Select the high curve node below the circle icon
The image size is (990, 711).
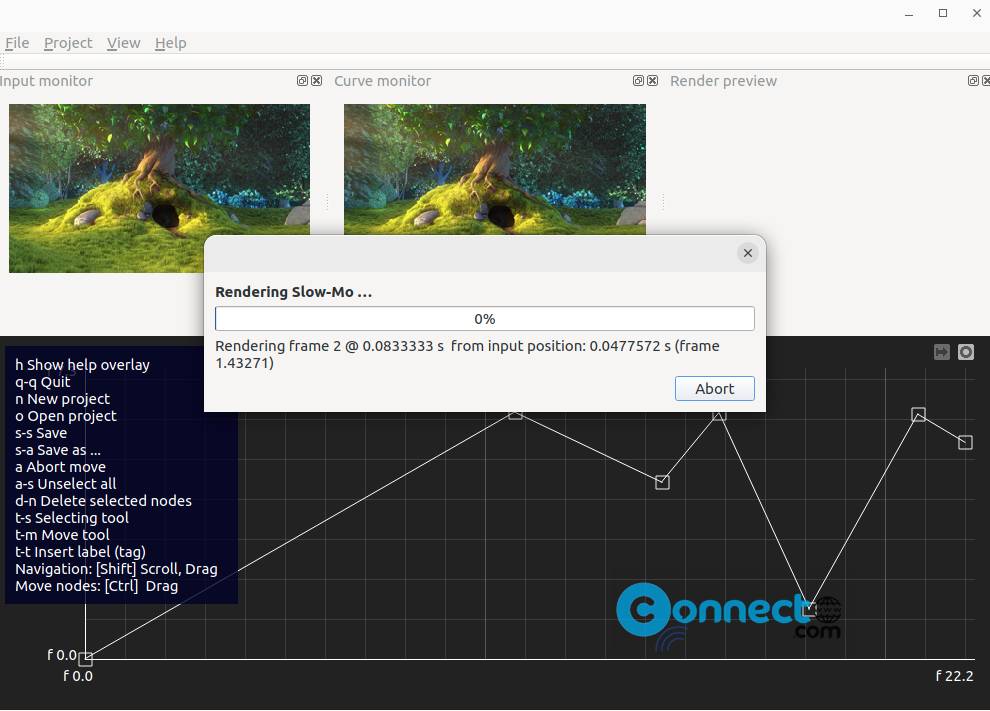[919, 414]
